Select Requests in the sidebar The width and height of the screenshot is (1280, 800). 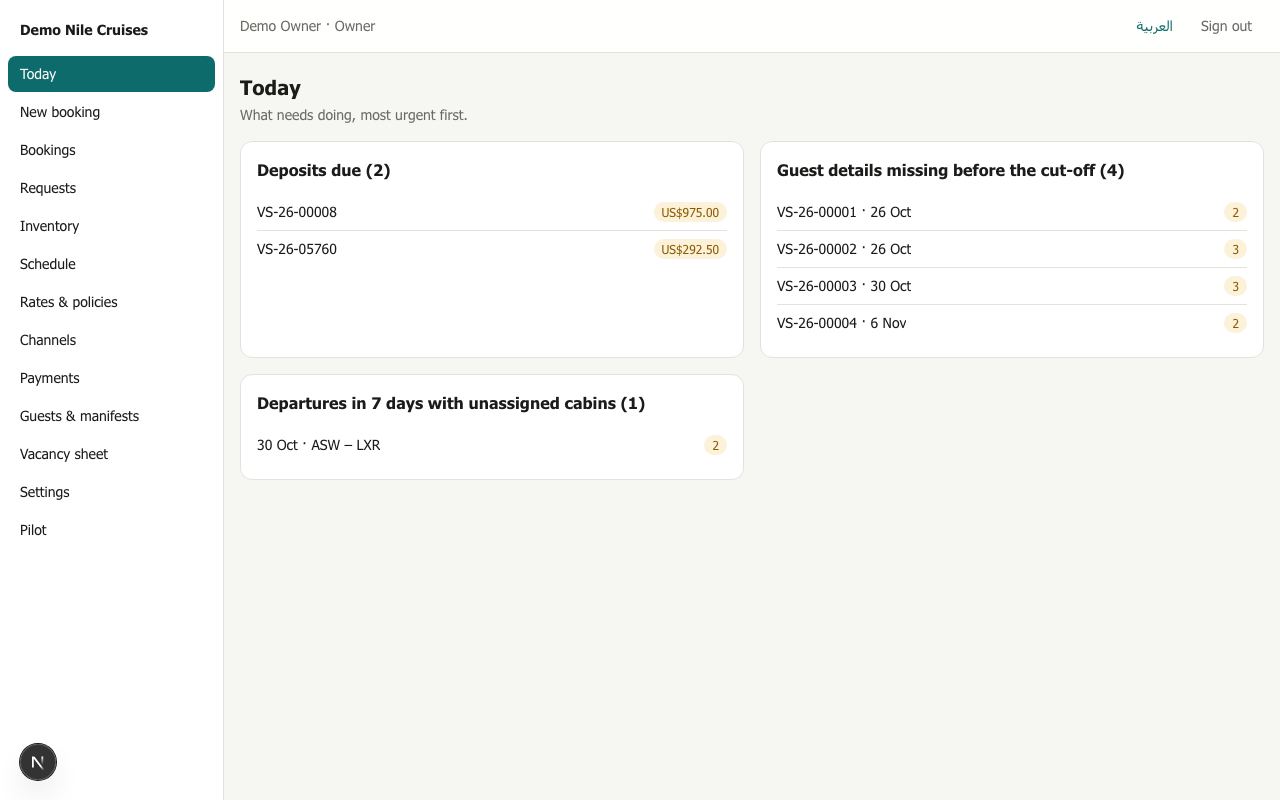click(111, 188)
